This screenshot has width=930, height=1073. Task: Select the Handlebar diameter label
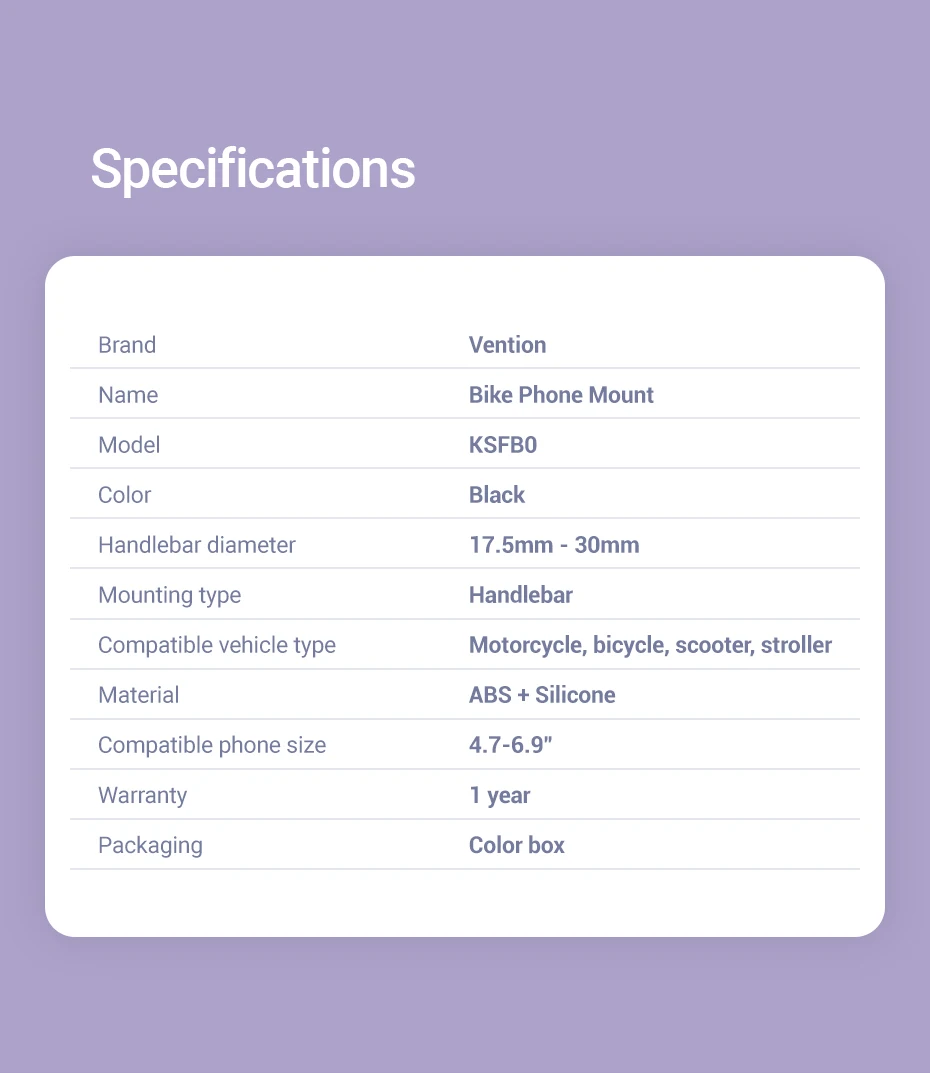(197, 545)
